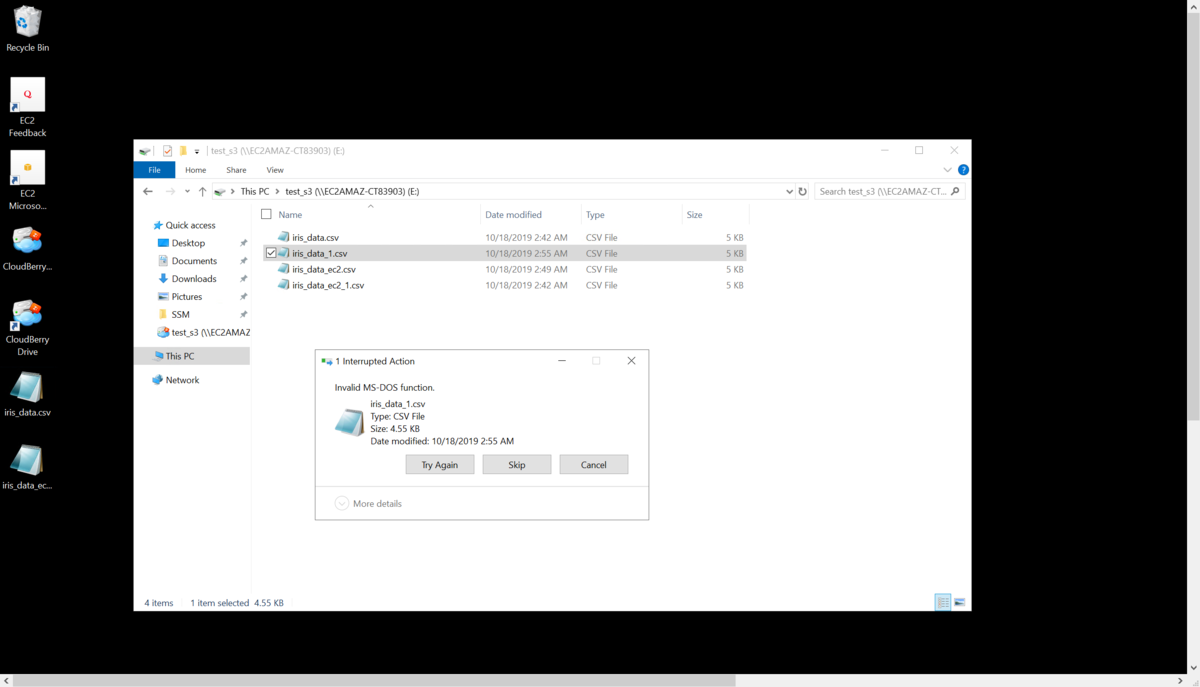Screen dimensions: 1200x687
Task: Click the drive icon in address bar
Action: 220,191
